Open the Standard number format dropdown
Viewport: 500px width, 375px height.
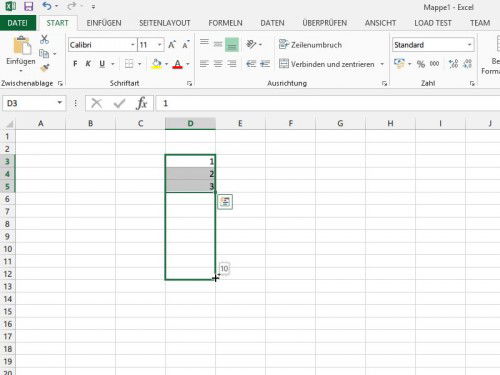[469, 45]
